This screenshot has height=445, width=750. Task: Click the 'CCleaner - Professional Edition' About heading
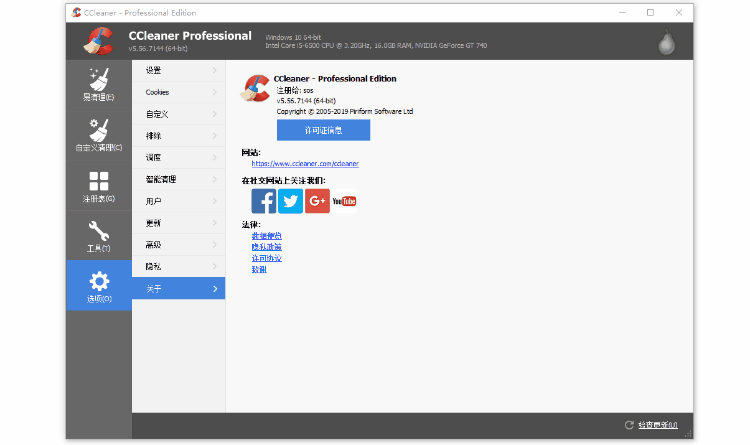tap(335, 79)
